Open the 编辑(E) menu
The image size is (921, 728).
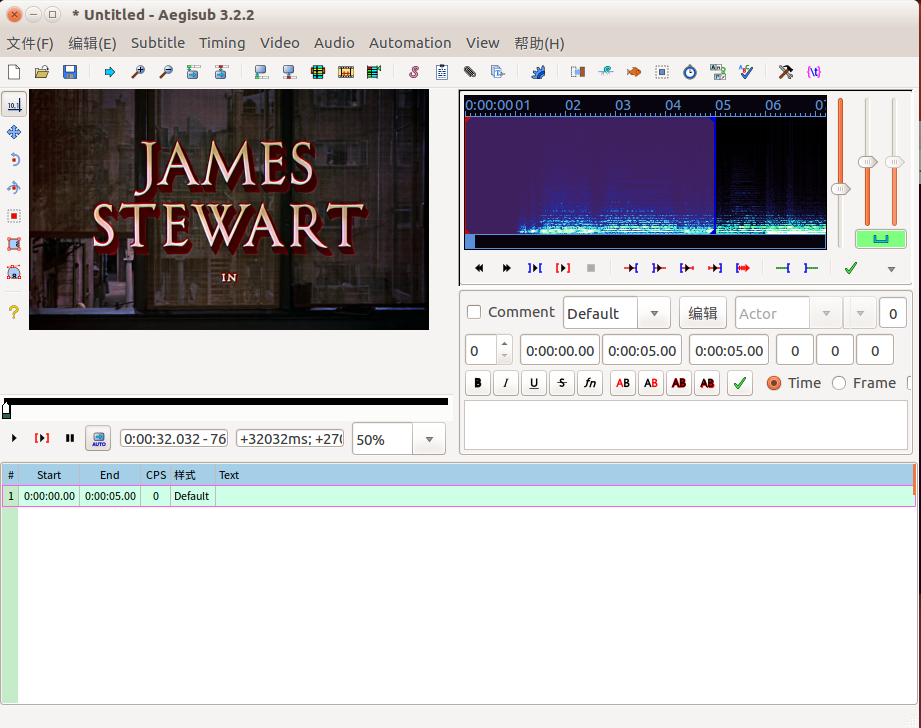pos(92,43)
